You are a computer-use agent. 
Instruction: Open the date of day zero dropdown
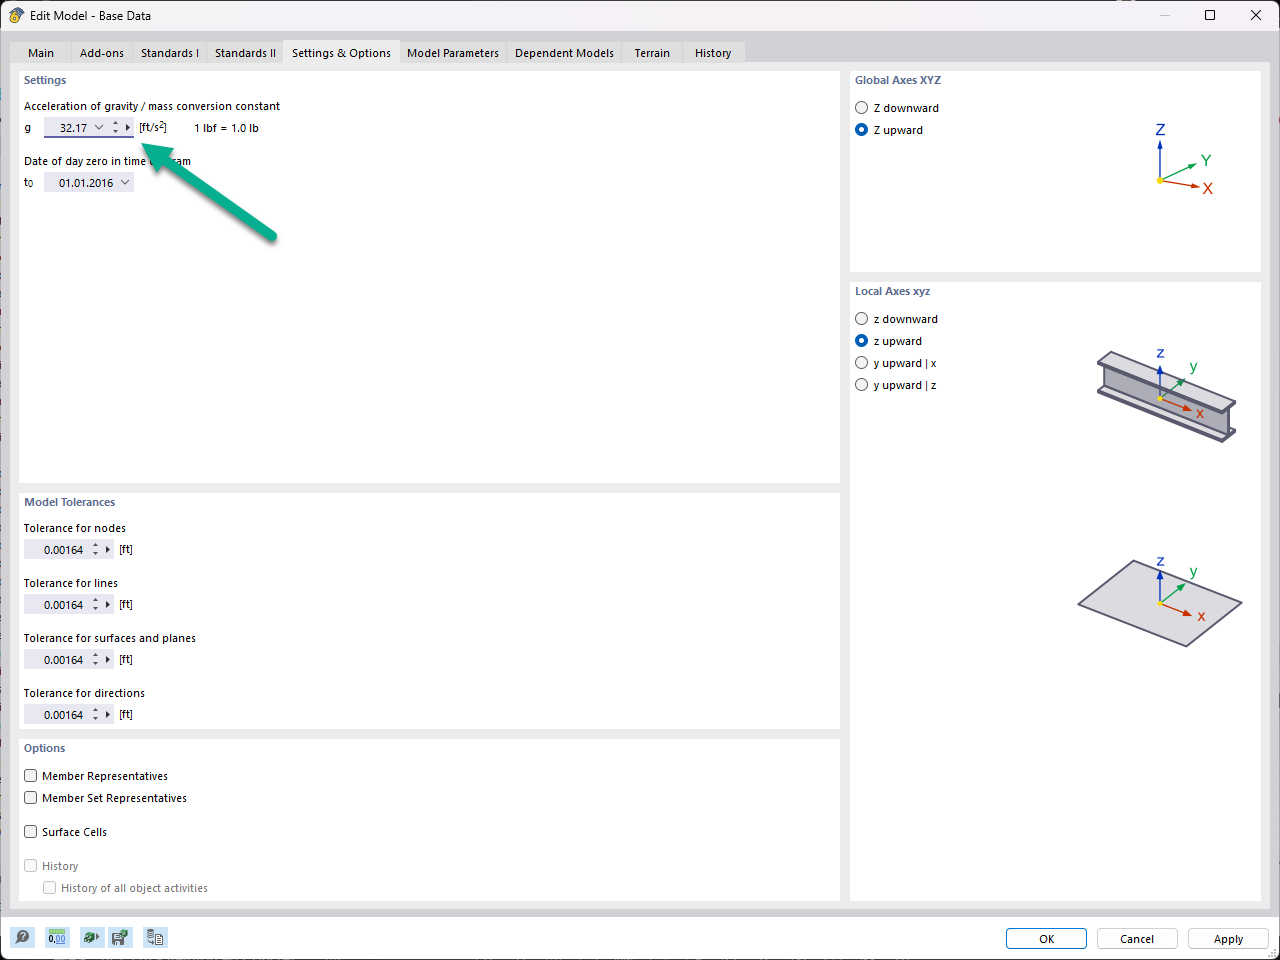click(x=125, y=183)
